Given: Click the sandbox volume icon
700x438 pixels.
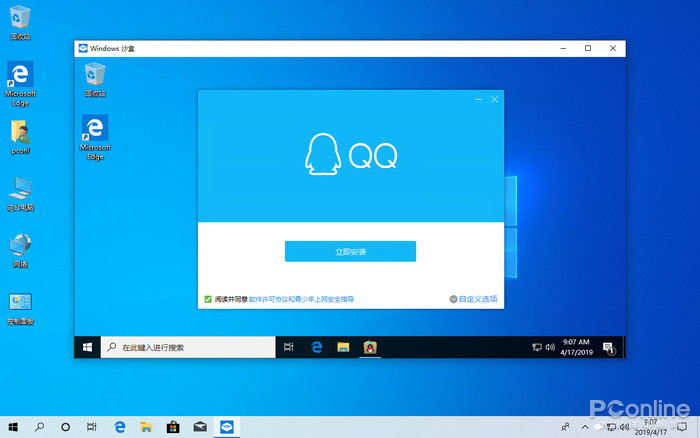Looking at the screenshot, I should (550, 348).
